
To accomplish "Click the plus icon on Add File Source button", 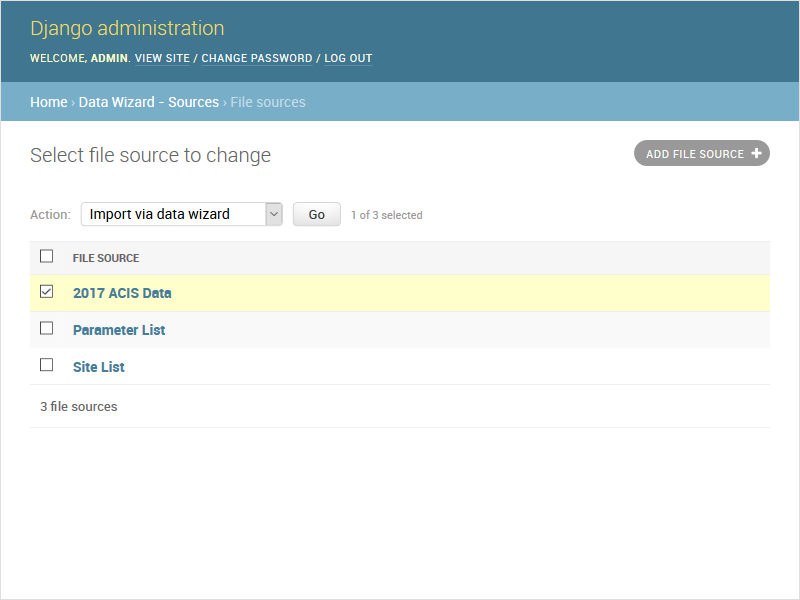I will point(758,153).
